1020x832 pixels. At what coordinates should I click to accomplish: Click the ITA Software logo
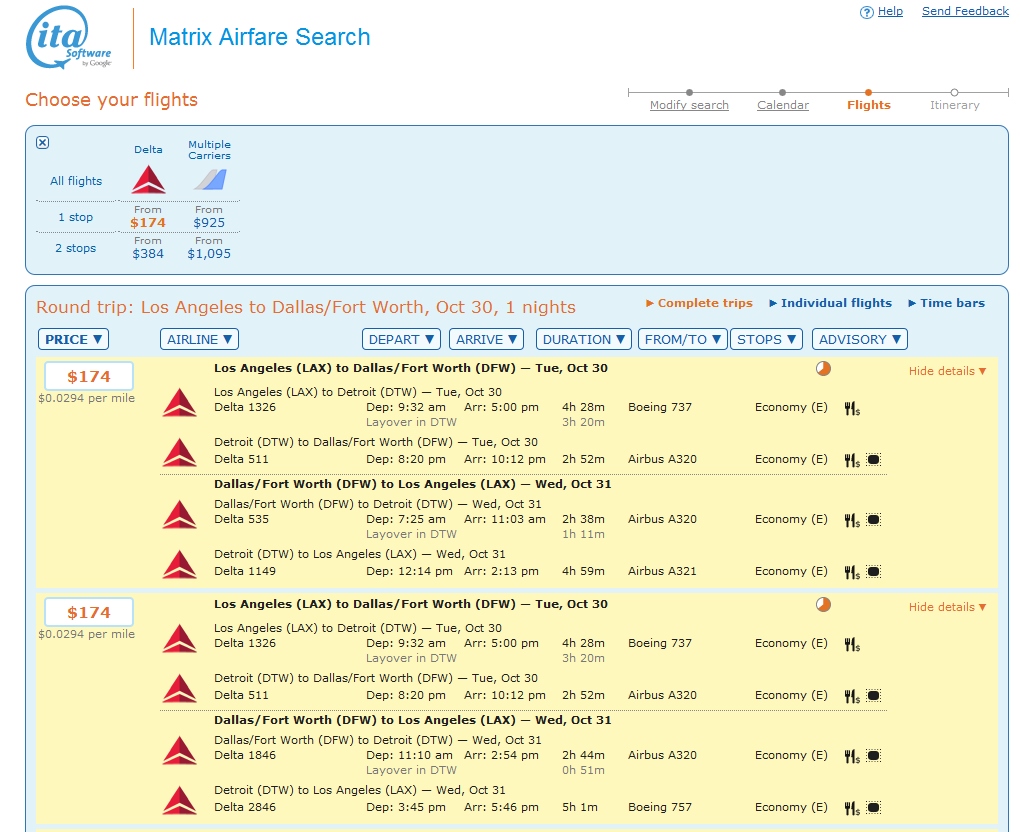tap(68, 39)
